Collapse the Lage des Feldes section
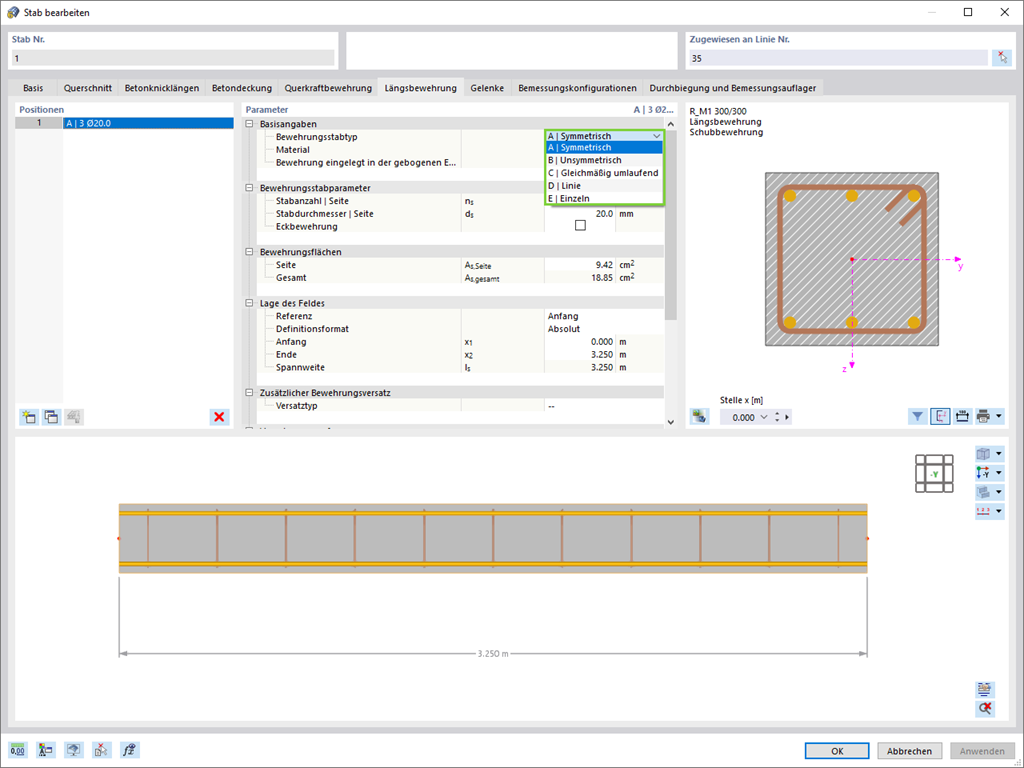Image resolution: width=1024 pixels, height=768 pixels. coord(249,303)
